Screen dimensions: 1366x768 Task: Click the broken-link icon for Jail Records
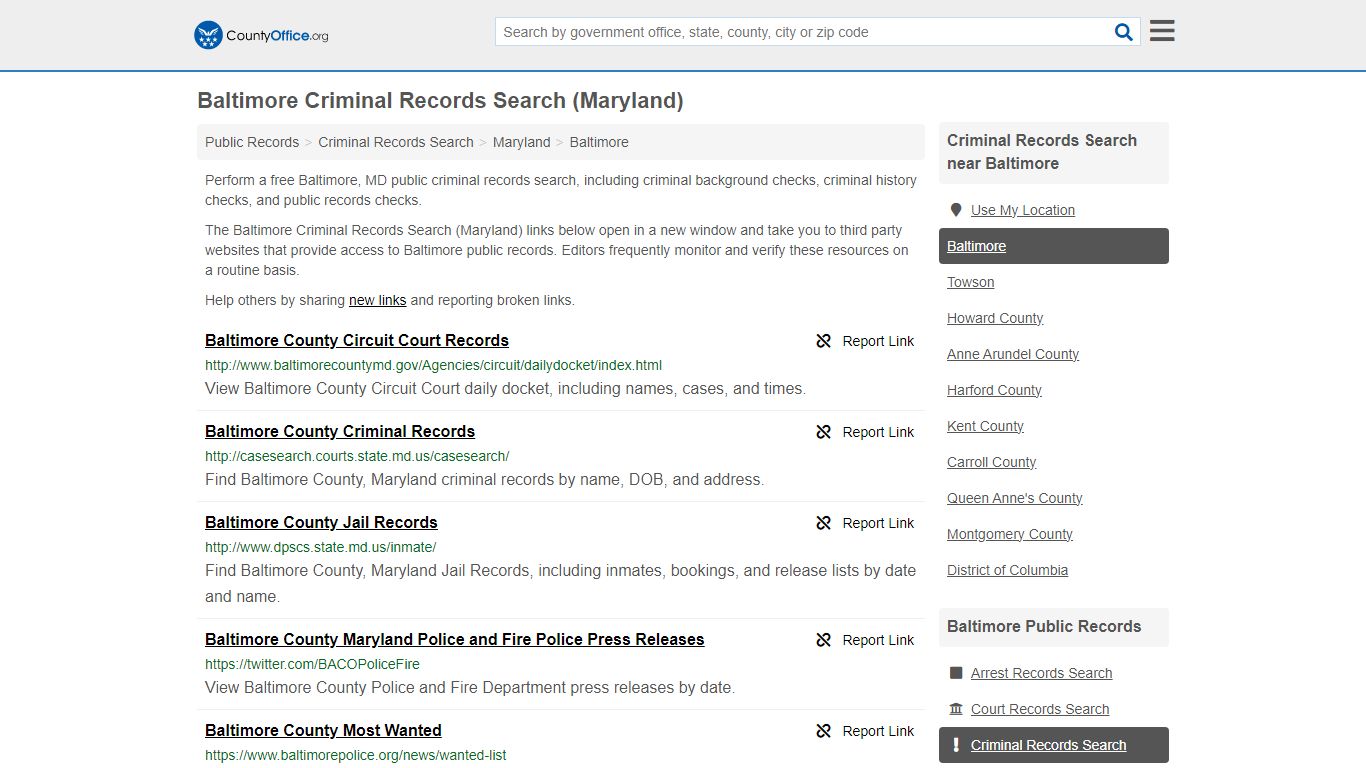pyautogui.click(x=824, y=523)
